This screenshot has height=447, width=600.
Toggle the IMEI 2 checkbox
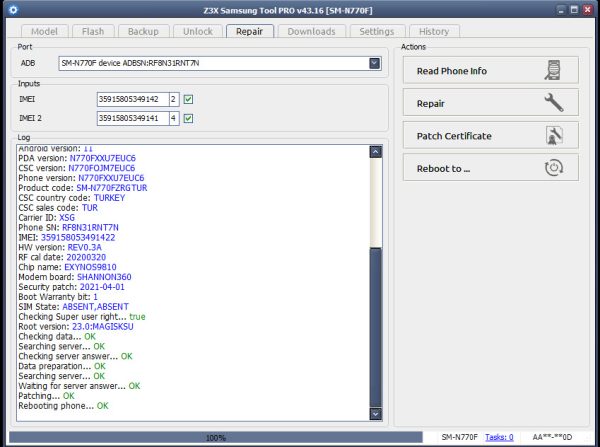tap(188, 118)
